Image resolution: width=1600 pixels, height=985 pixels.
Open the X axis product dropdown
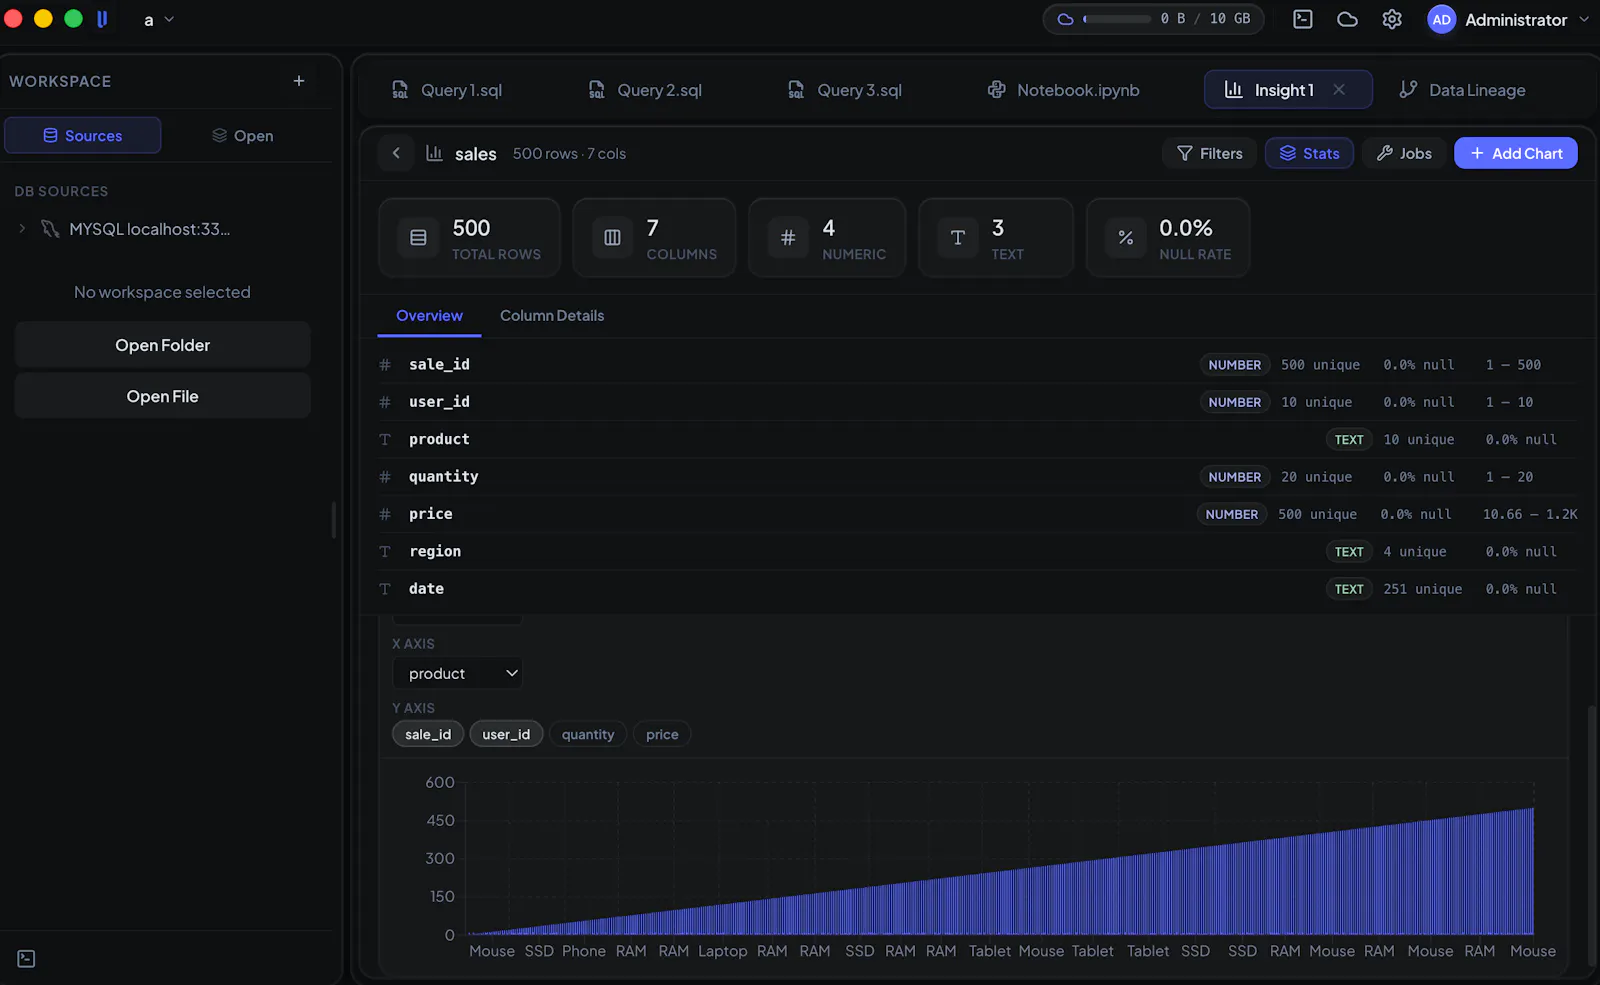(x=457, y=673)
